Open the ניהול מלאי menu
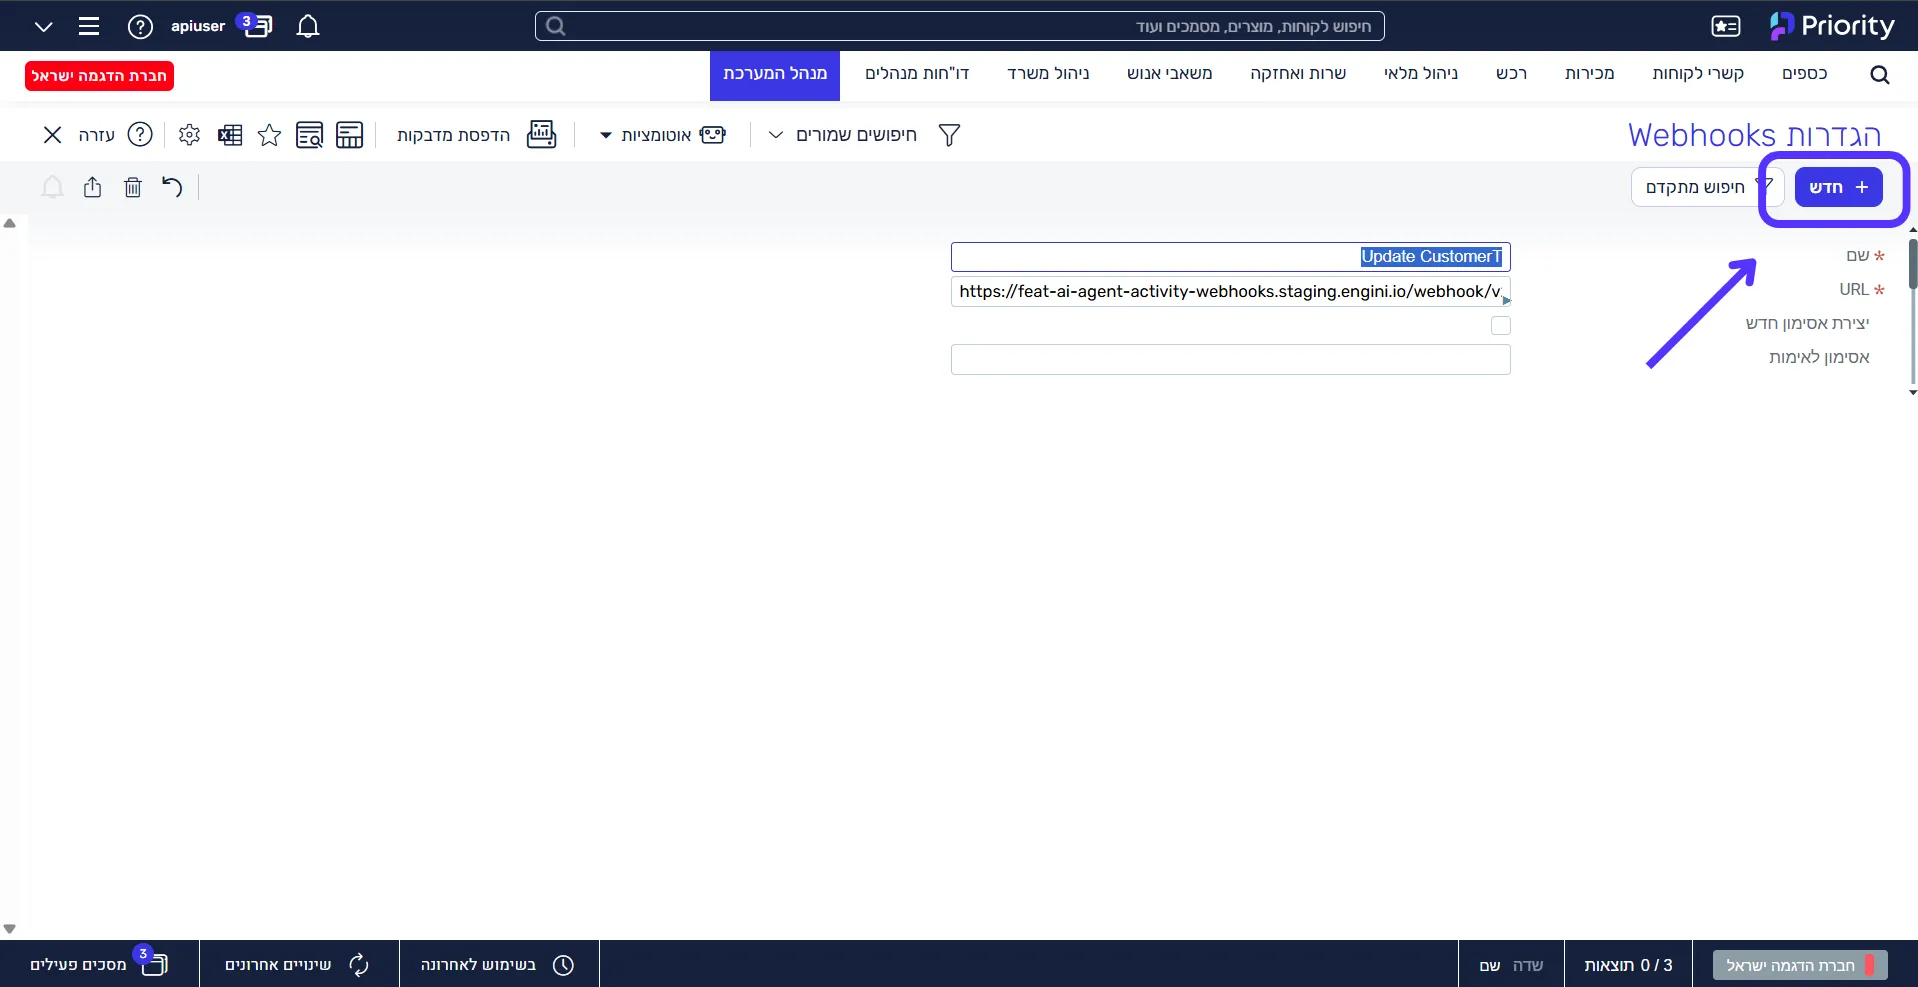This screenshot has height=987, width=1918. pos(1420,74)
